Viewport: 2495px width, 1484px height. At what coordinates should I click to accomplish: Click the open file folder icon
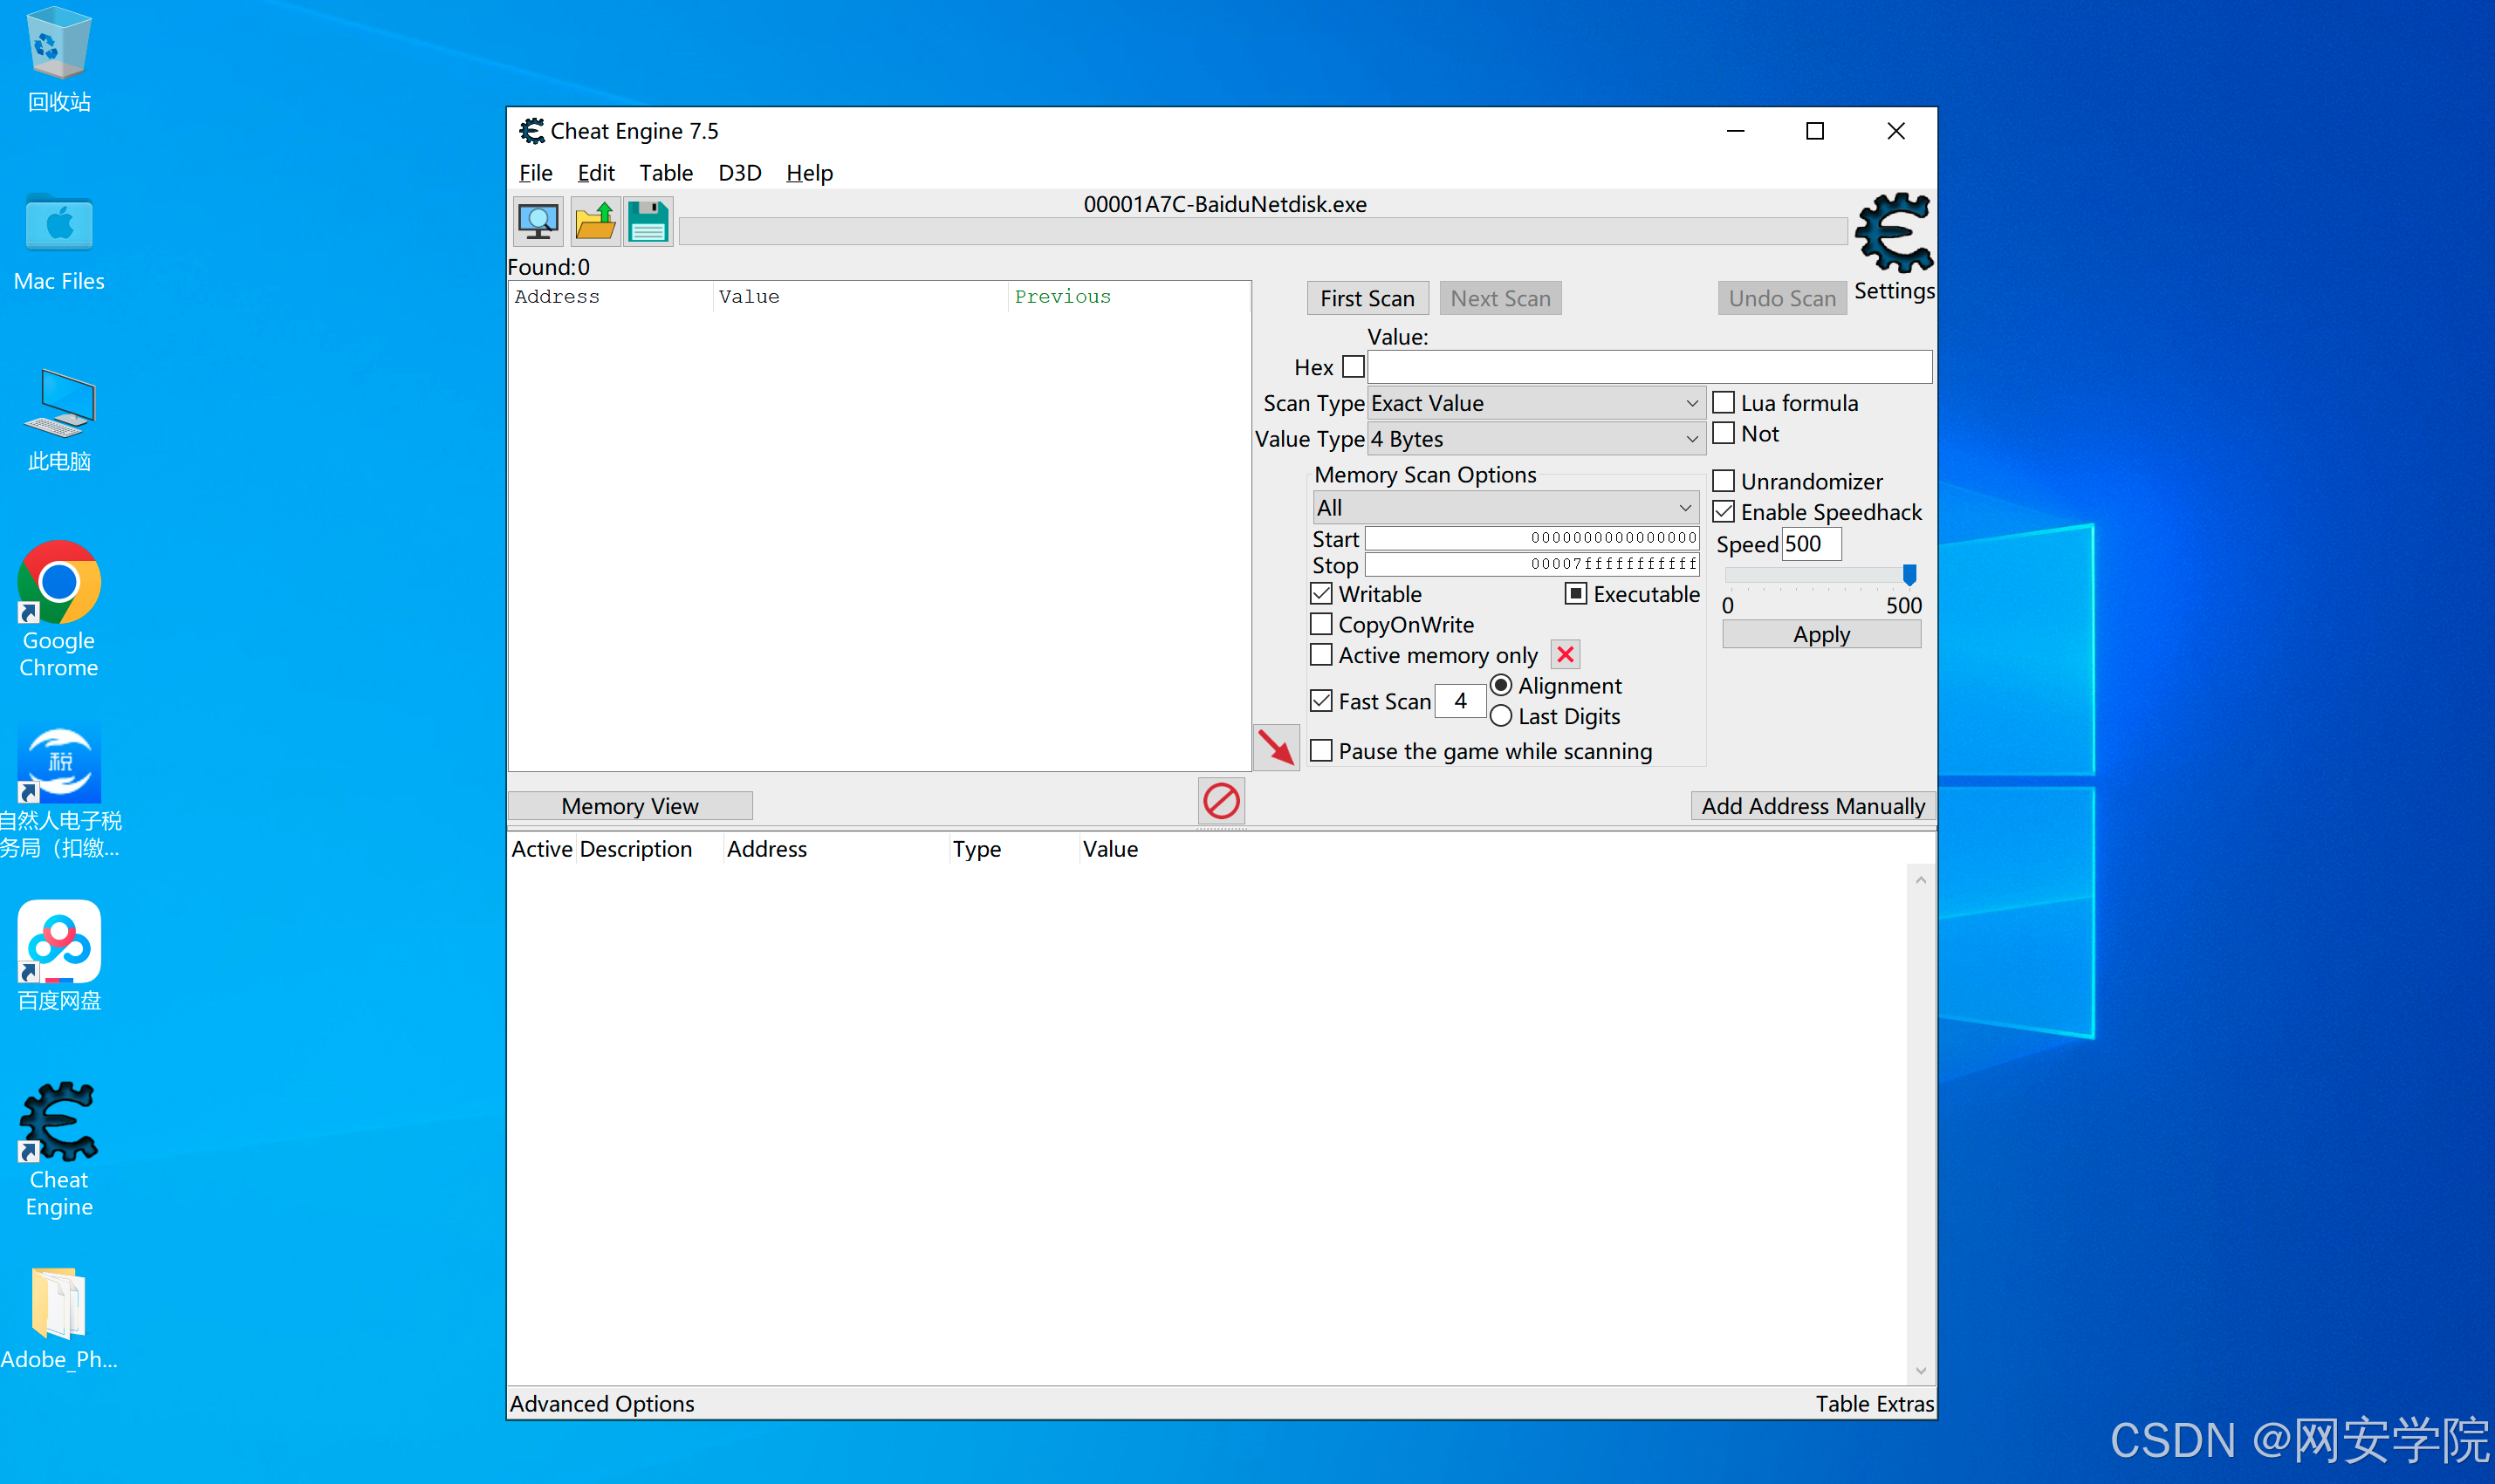[595, 221]
